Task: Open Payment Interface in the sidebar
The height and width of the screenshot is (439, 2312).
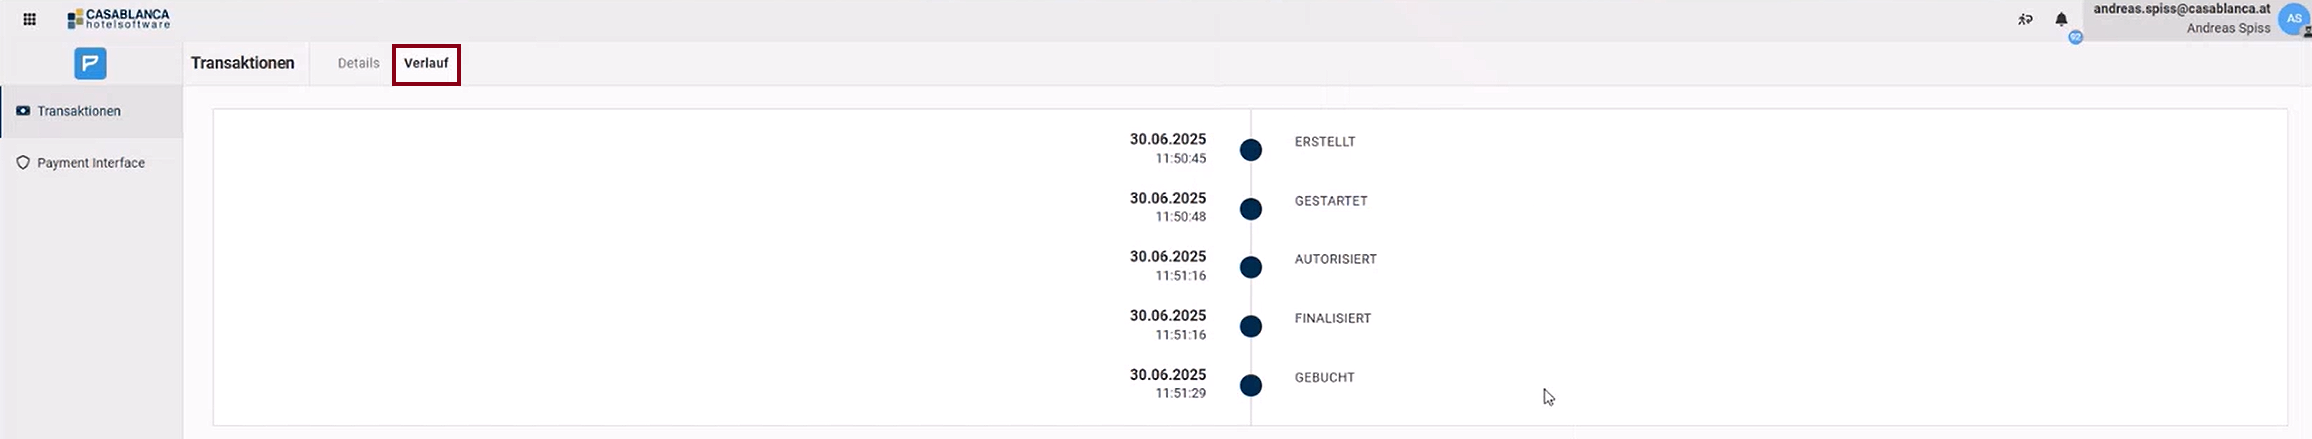Action: 91,162
